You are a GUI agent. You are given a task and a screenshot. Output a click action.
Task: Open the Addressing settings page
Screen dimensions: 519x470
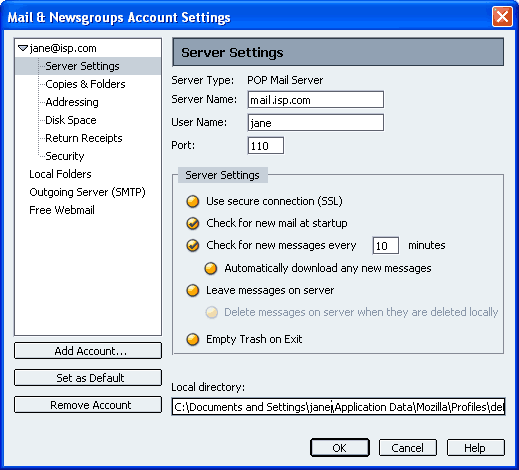[x=72, y=102]
